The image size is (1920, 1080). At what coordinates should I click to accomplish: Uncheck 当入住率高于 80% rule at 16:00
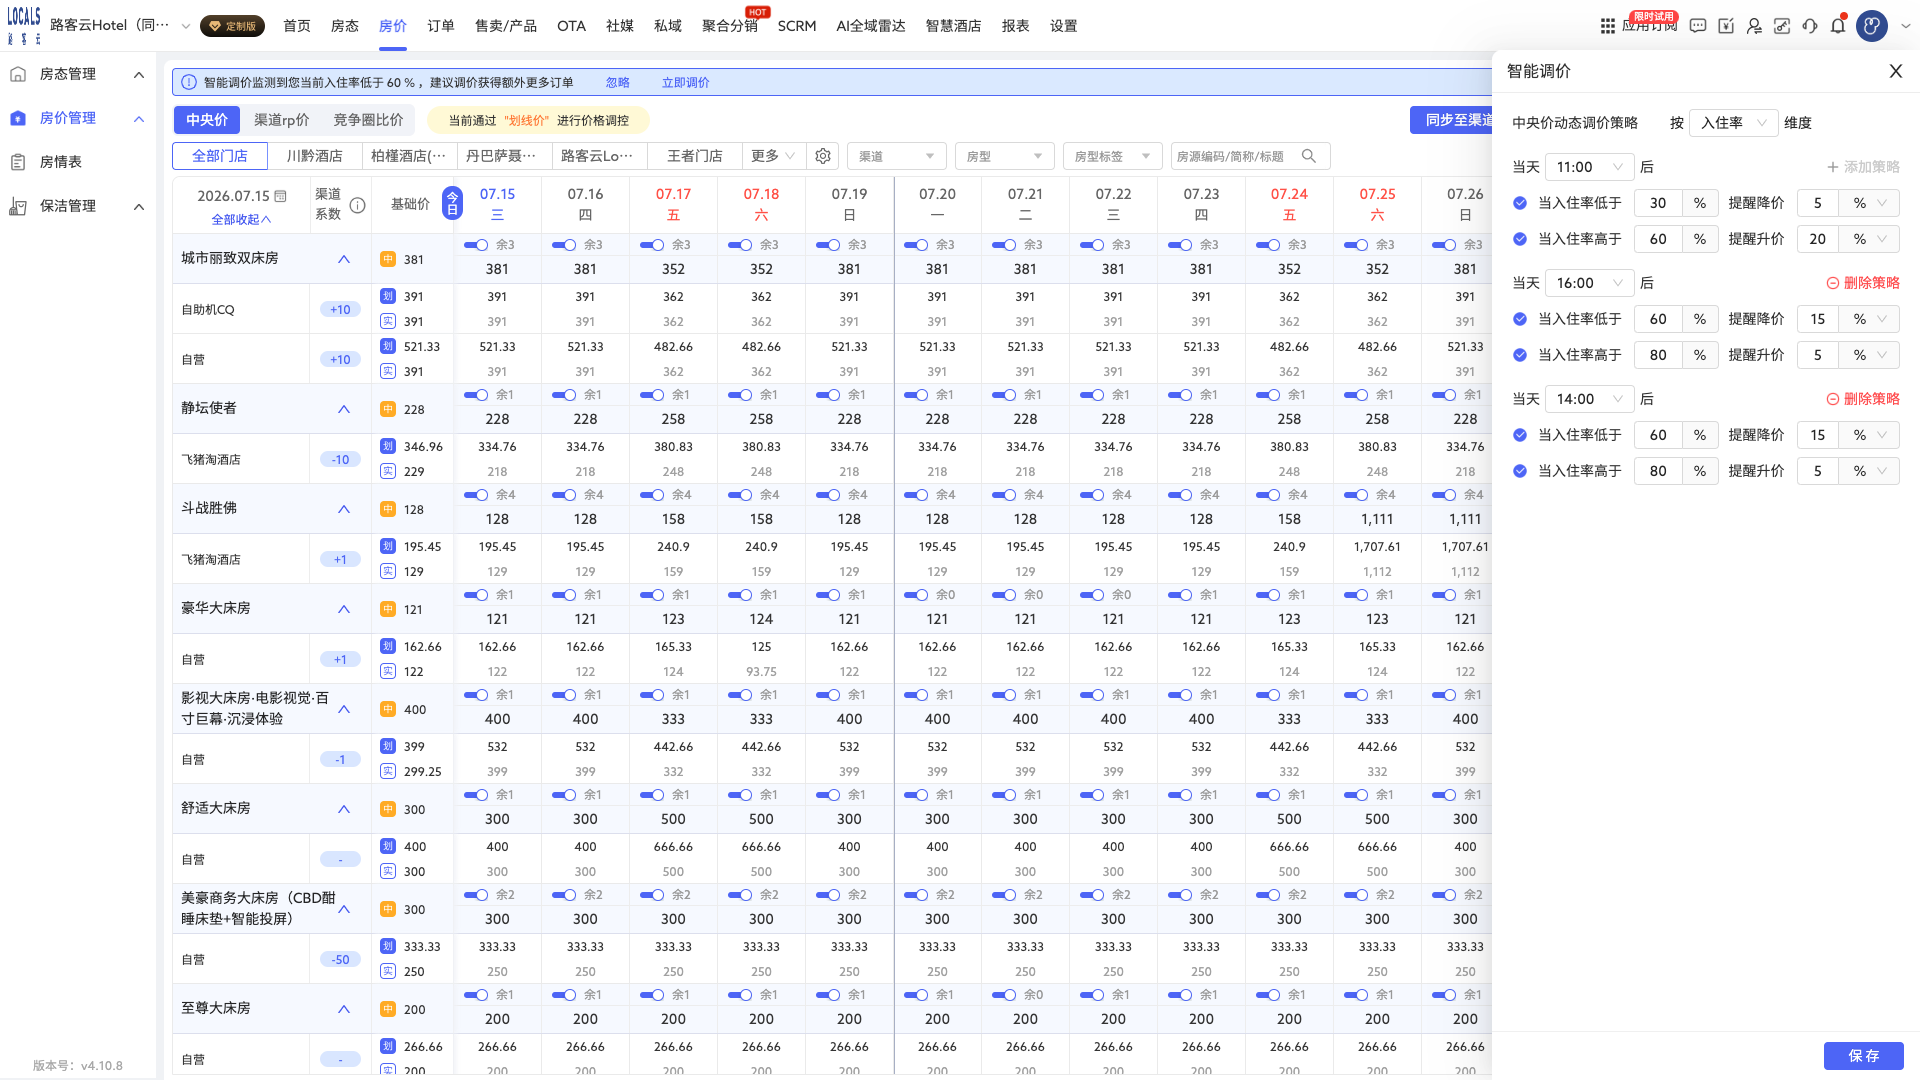tap(1520, 355)
